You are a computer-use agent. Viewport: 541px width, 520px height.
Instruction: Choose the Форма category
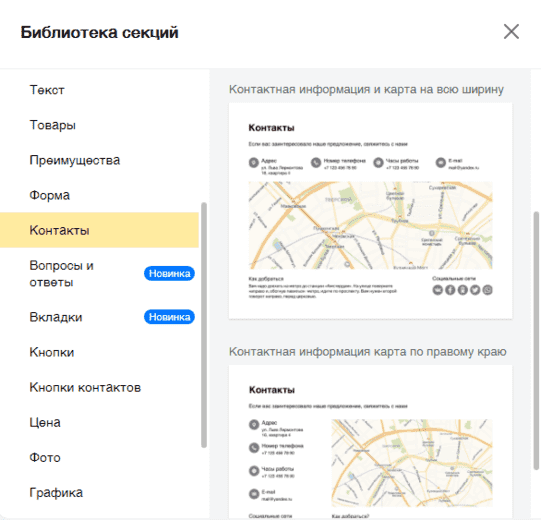50,195
